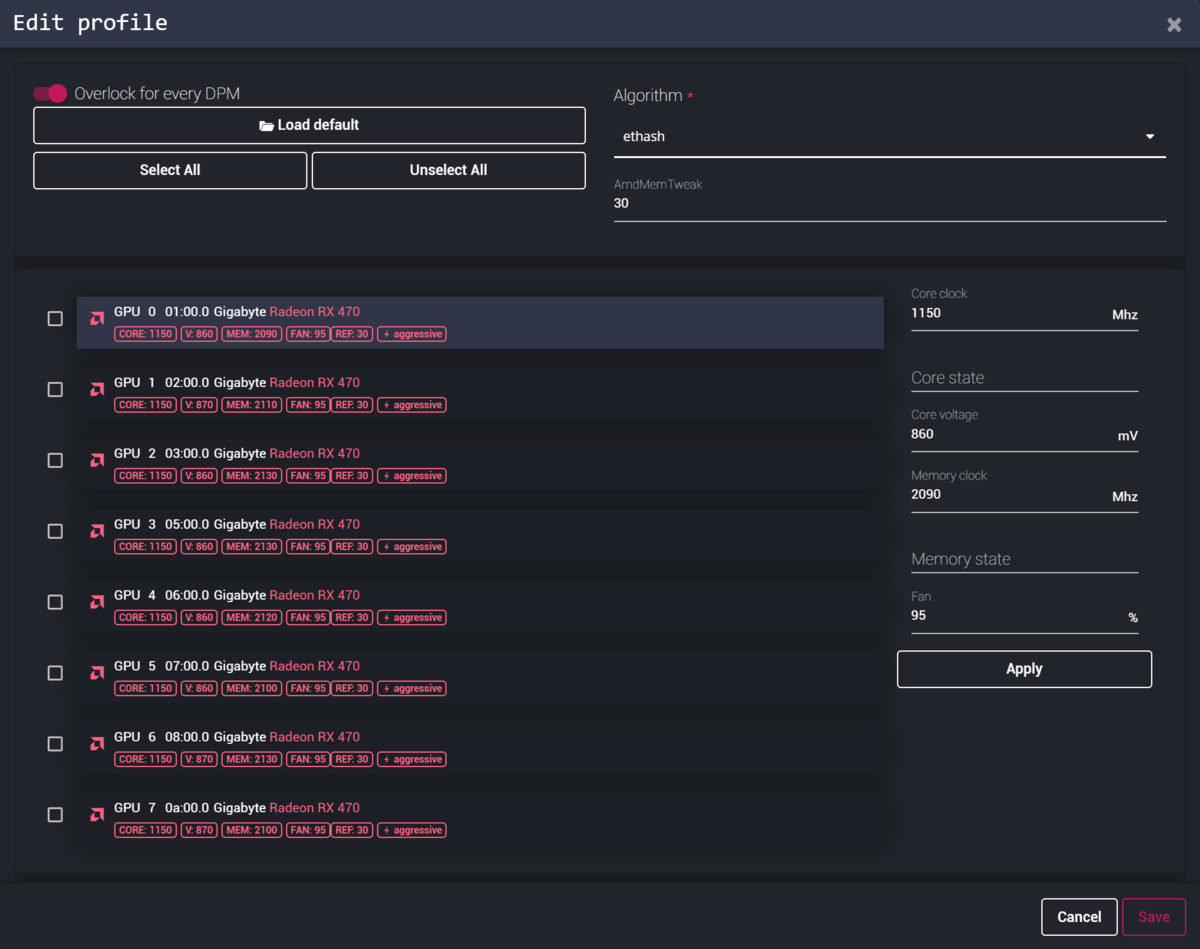Click the CORE: 1150 tag on GPU 6
Screen dimensions: 1200x949
click(x=146, y=760)
